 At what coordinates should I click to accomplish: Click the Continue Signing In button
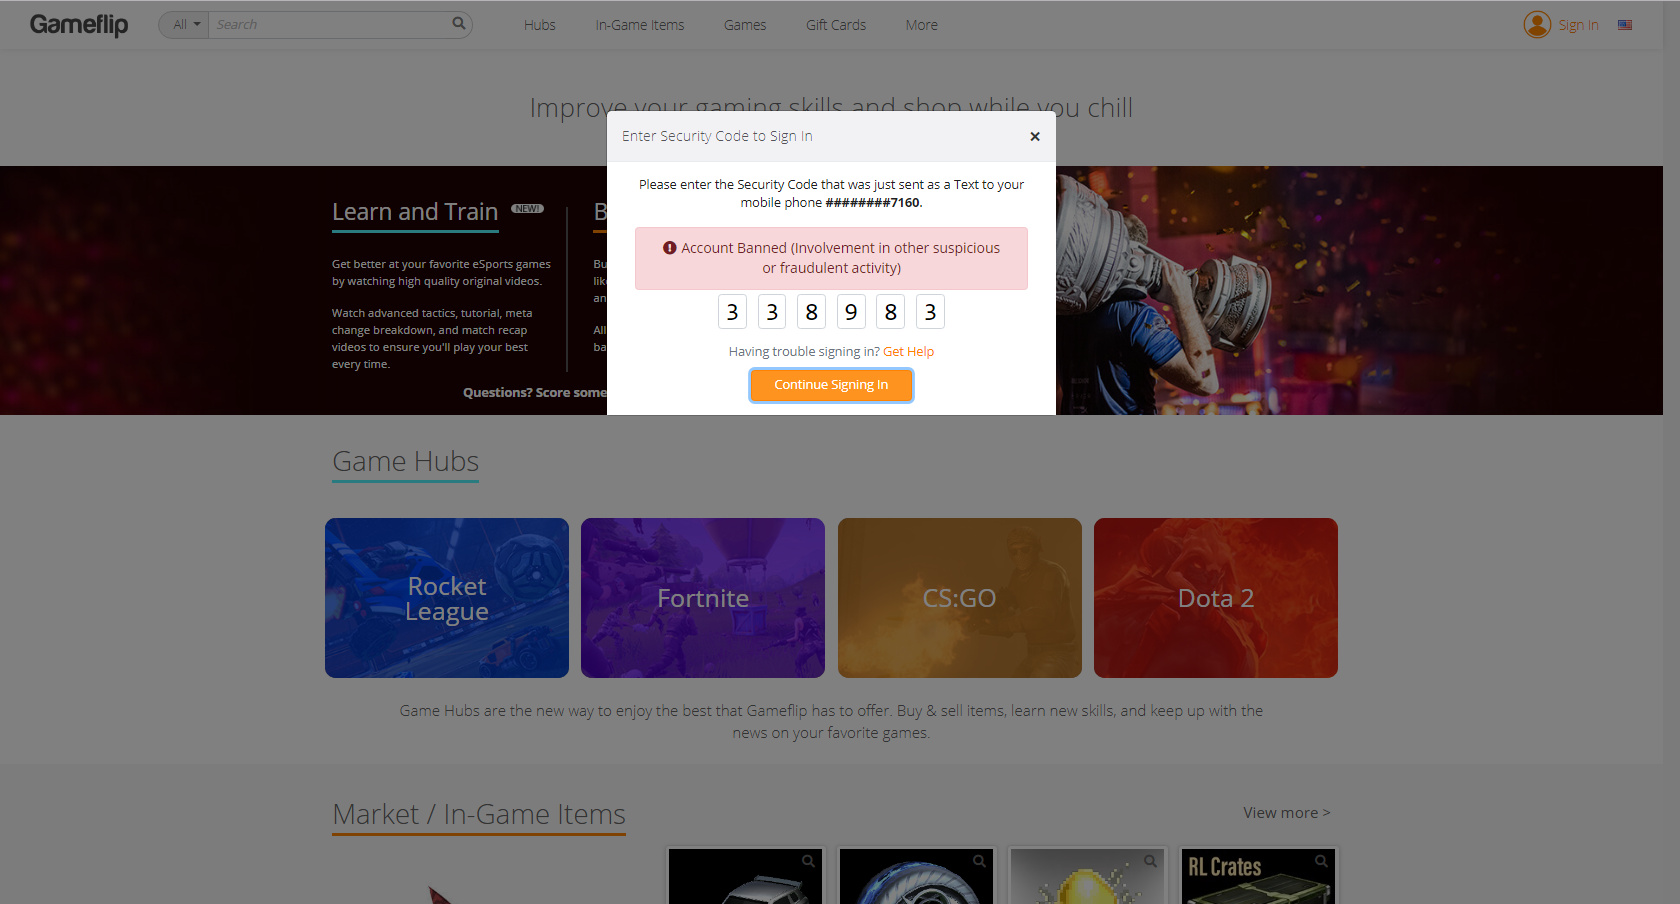click(831, 385)
